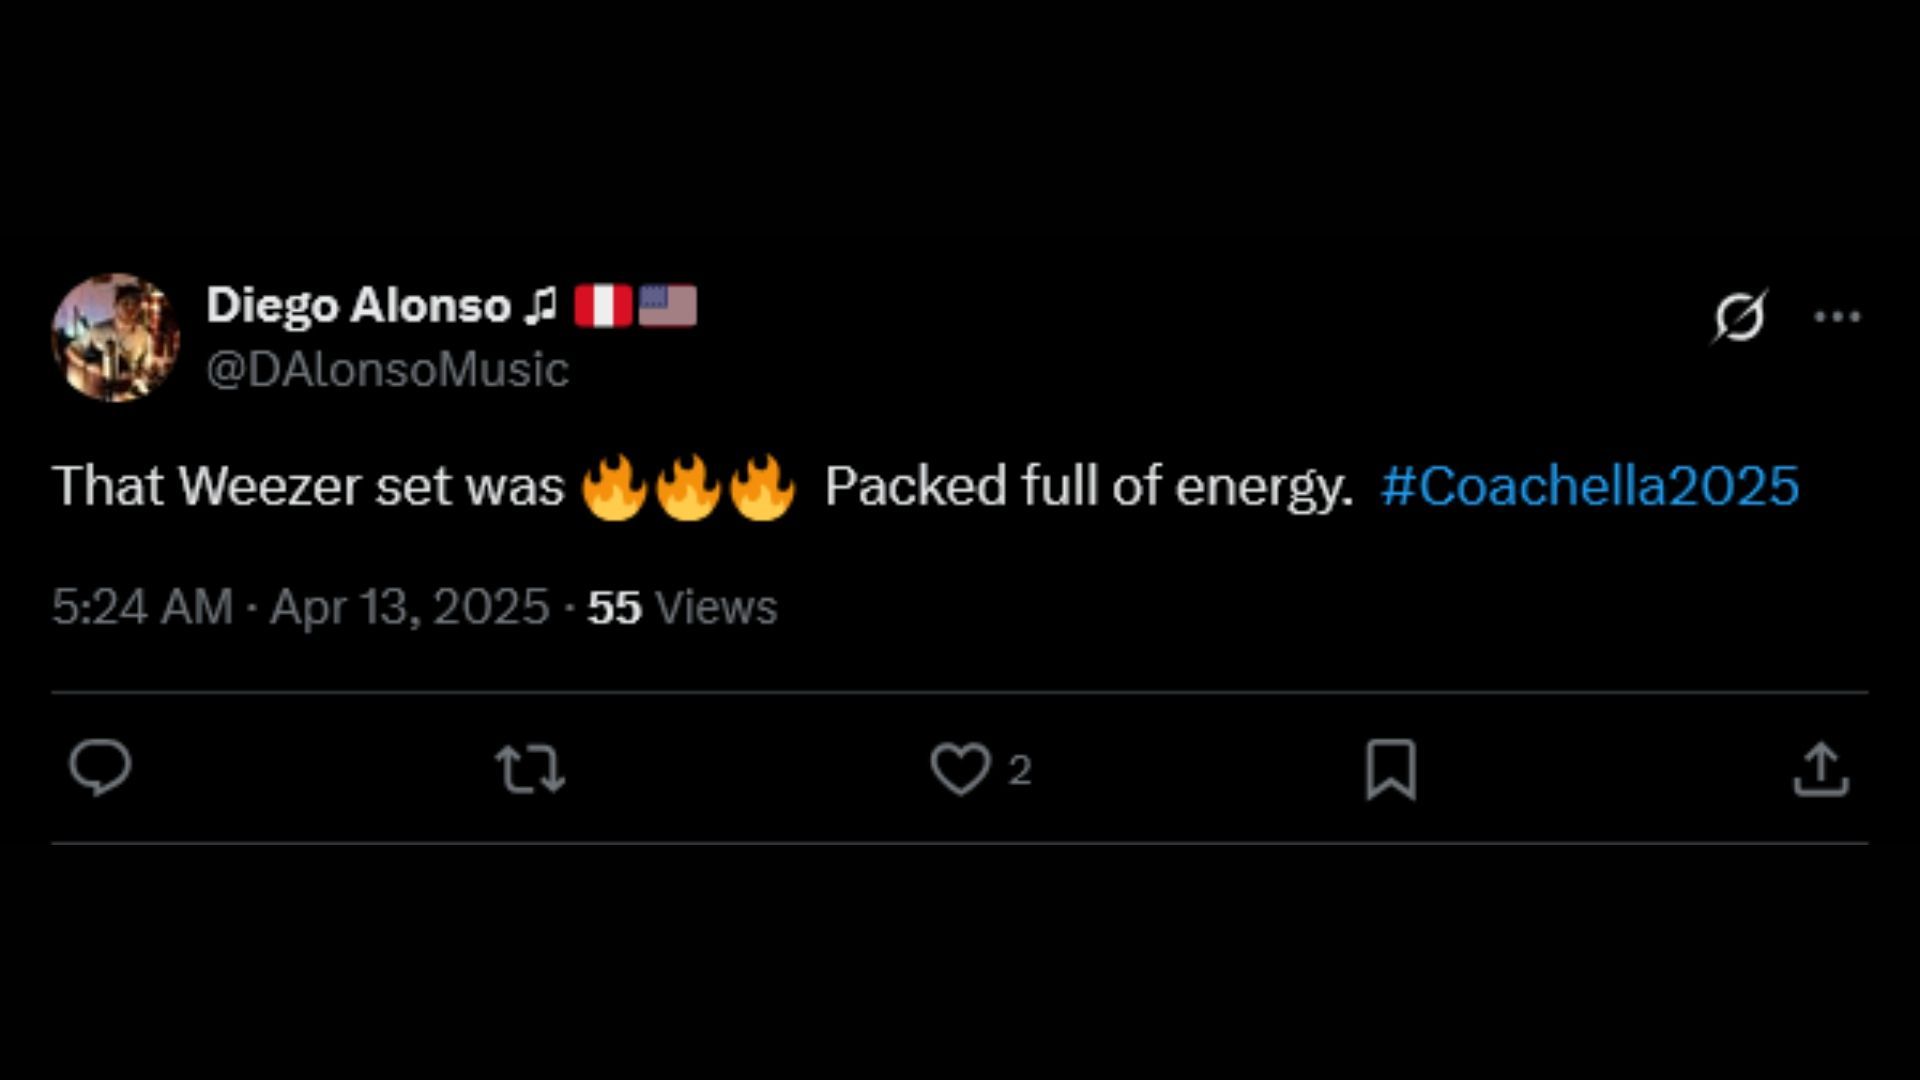Repost this tweet using the arrows icon

[530, 769]
